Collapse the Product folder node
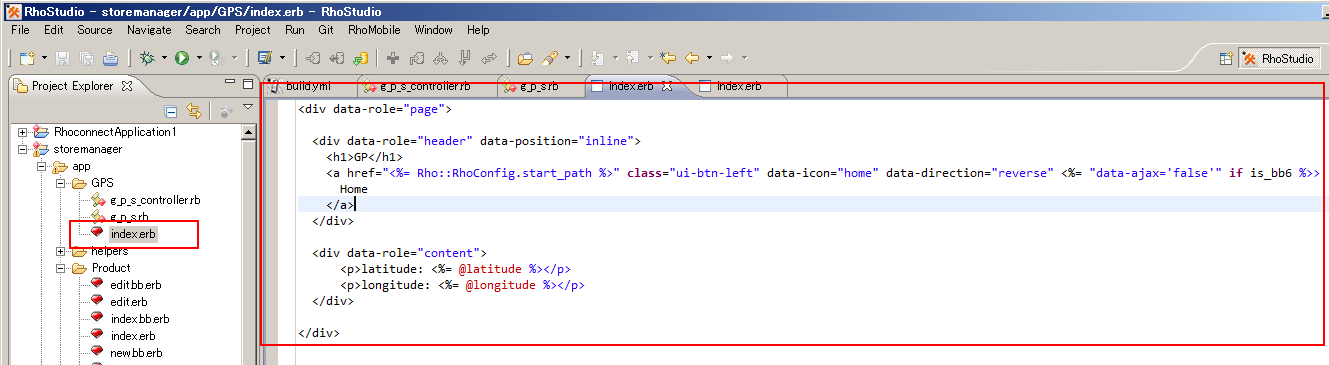Screen dimensions: 1329x365 61,268
